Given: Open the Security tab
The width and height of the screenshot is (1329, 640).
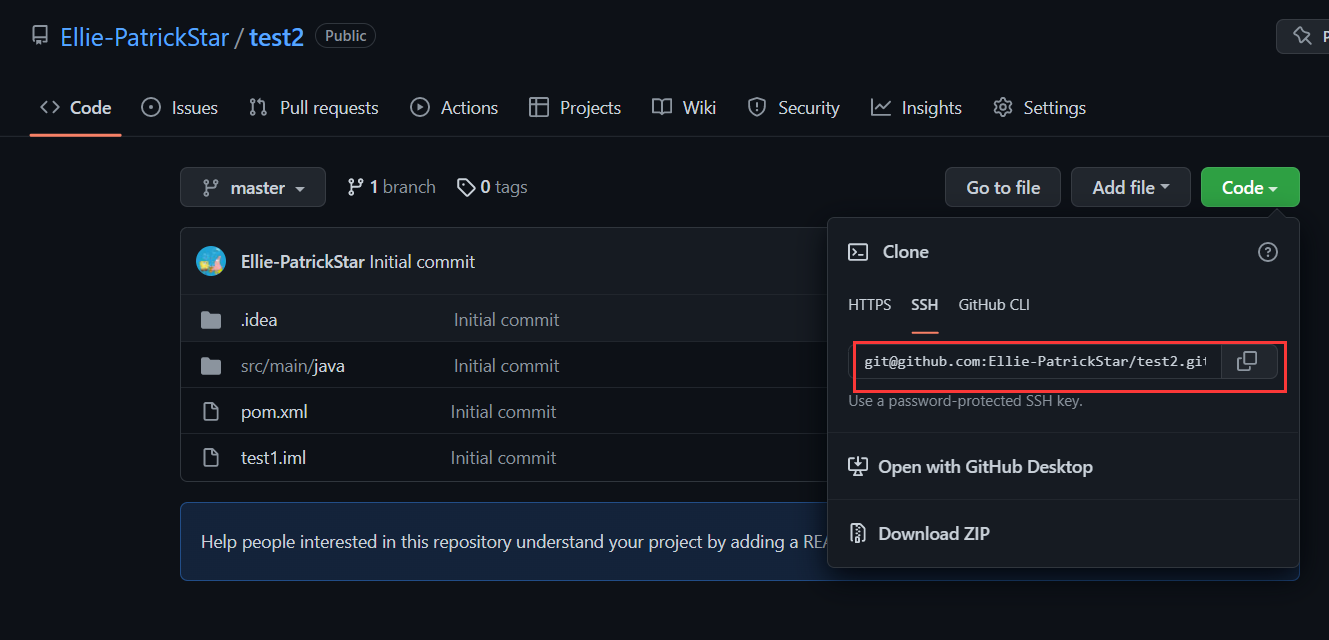Looking at the screenshot, I should coord(794,108).
